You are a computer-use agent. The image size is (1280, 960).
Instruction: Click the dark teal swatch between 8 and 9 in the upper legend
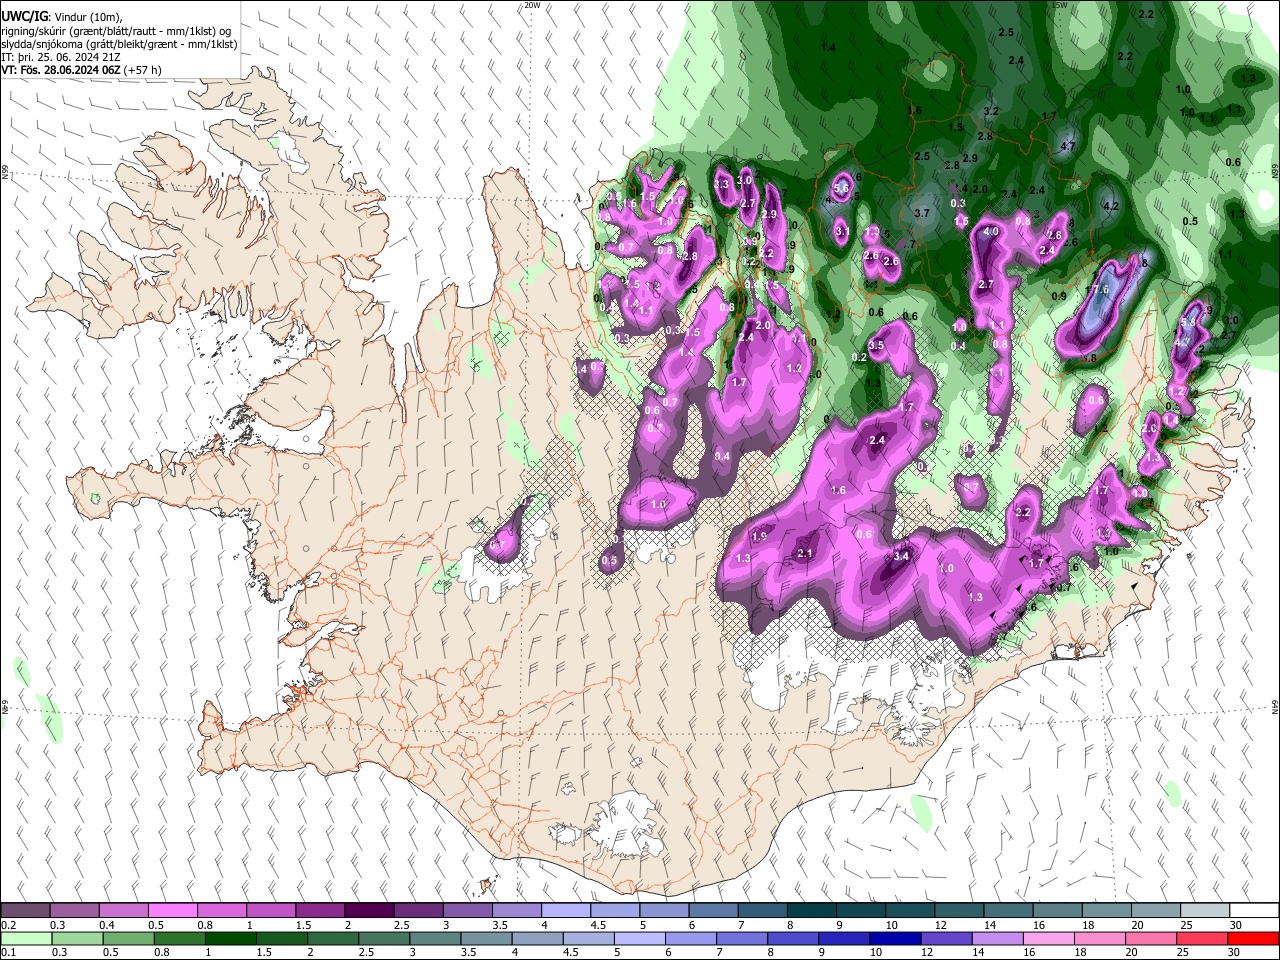(812, 911)
